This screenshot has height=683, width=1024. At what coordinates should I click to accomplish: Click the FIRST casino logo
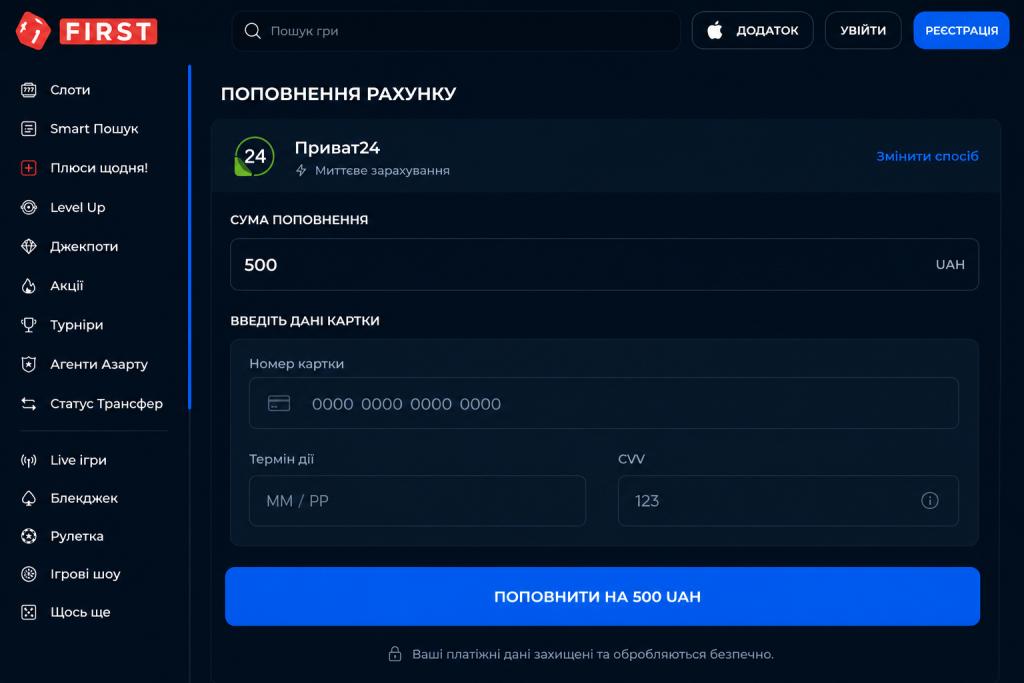(x=87, y=31)
